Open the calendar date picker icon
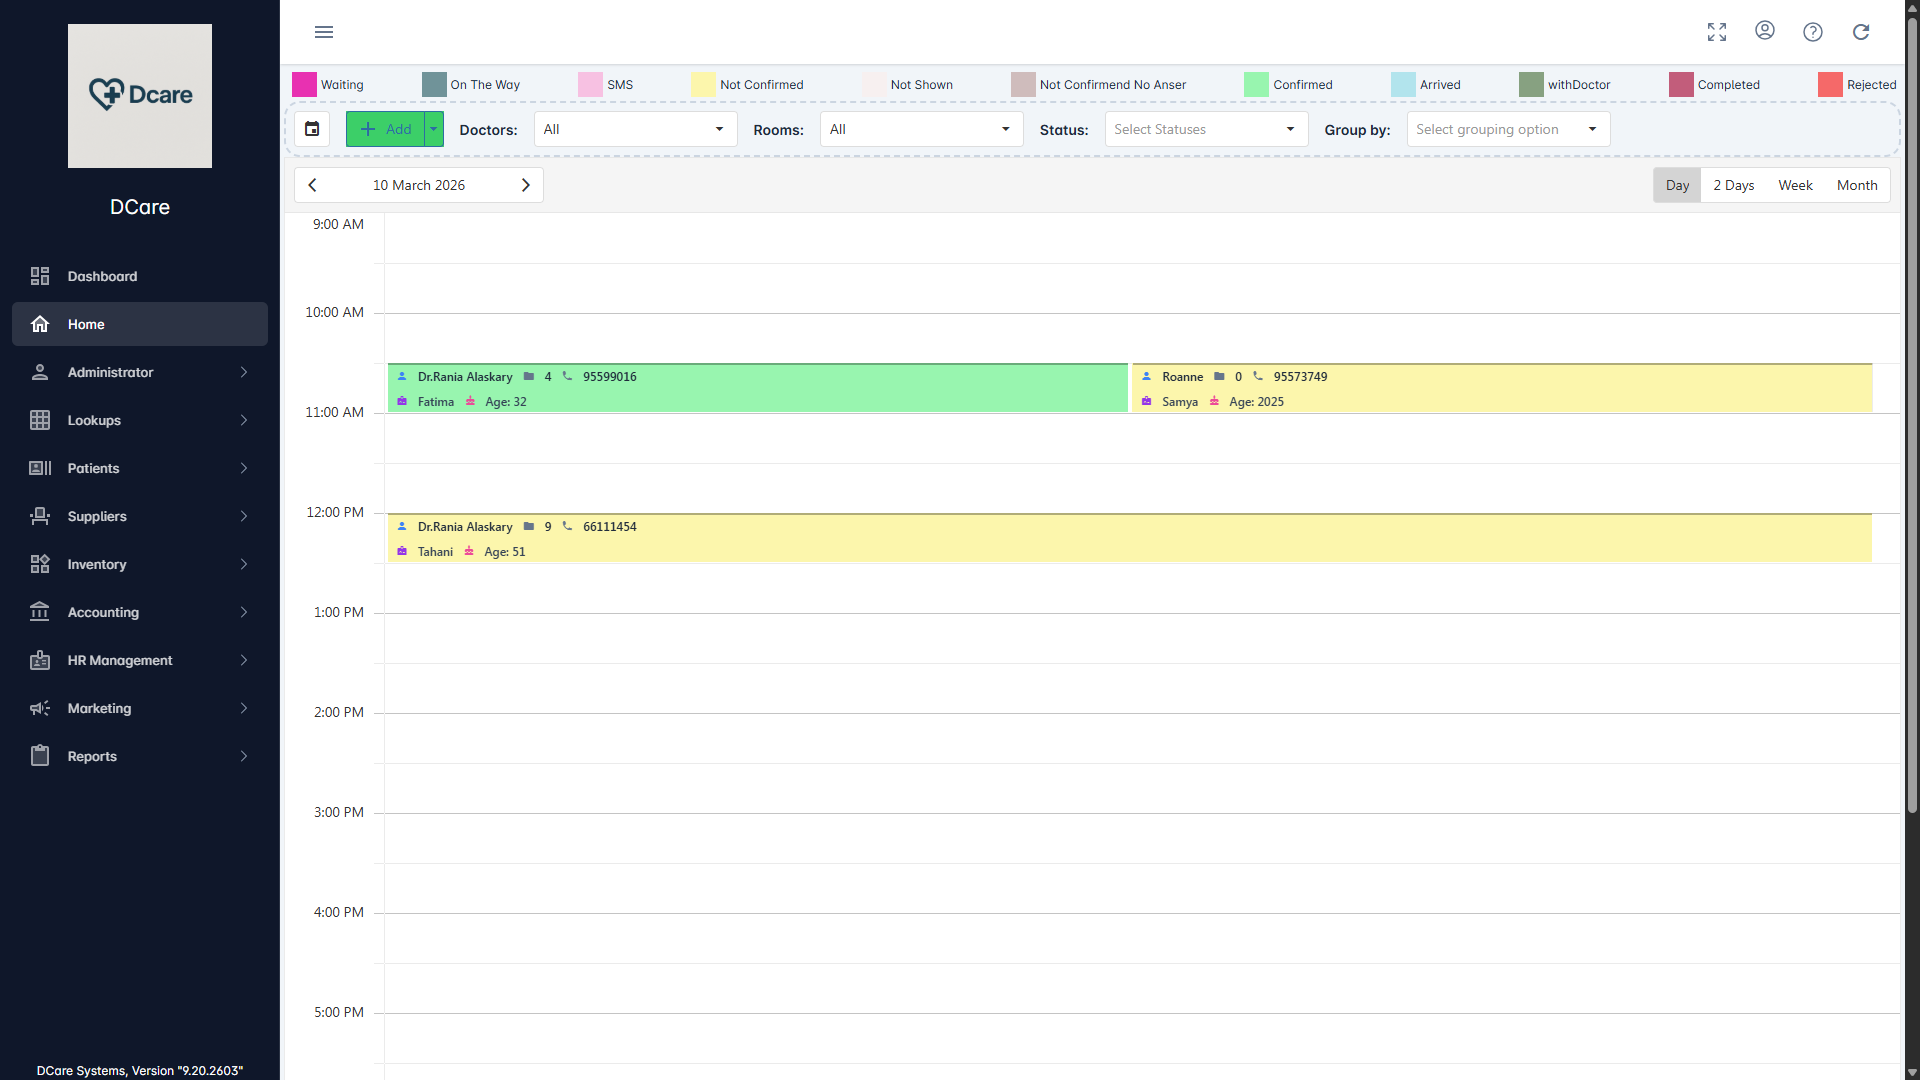 point(311,128)
